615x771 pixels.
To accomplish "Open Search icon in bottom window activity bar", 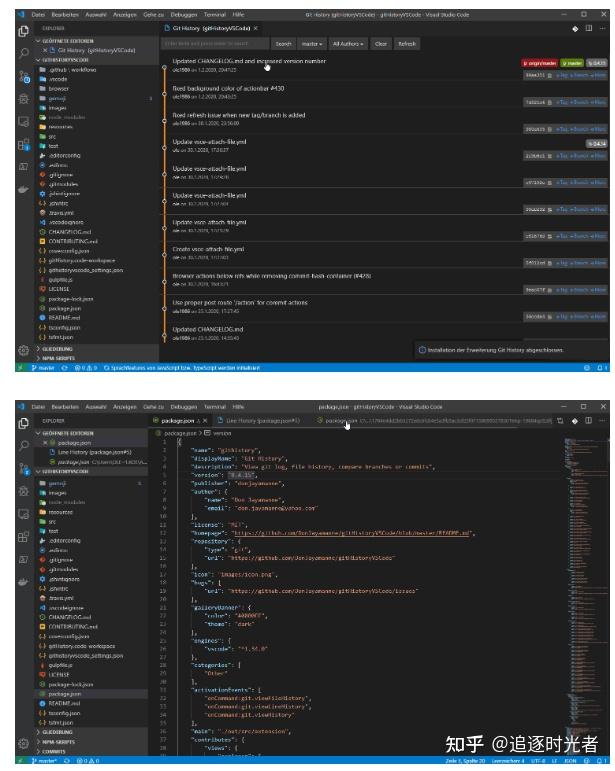I will pos(23,445).
